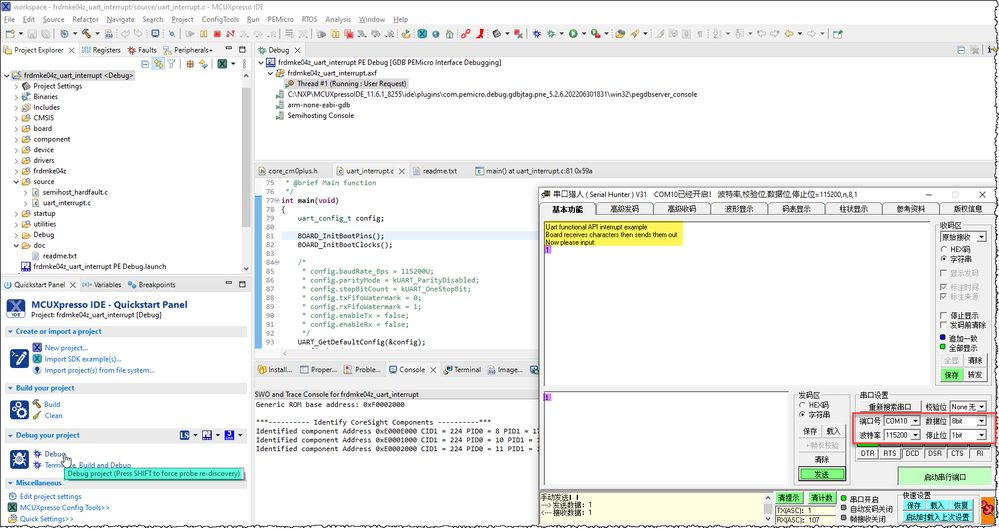The height and width of the screenshot is (529, 999).
Task: Click the red pushpin icon in Serial Hunter
Action: point(988,509)
